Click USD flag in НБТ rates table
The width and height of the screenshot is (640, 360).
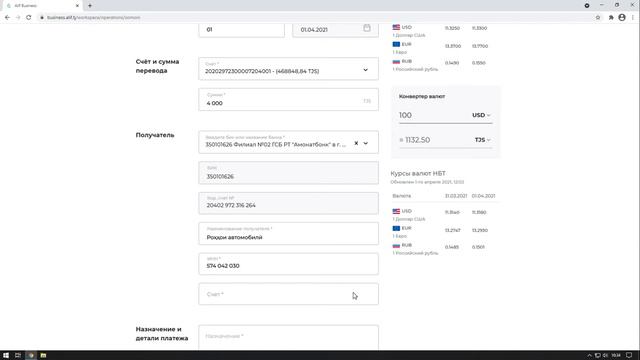click(396, 211)
